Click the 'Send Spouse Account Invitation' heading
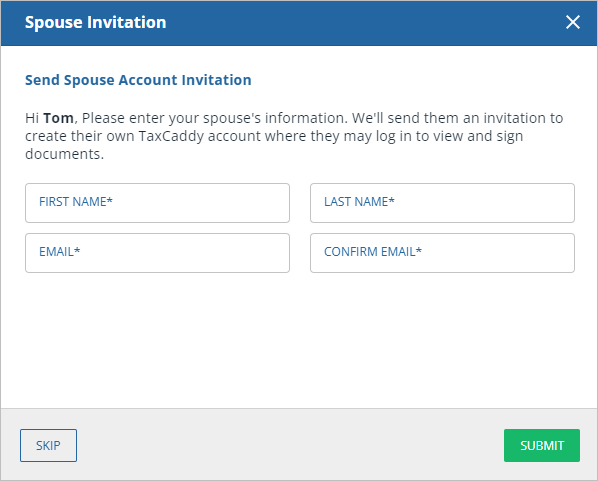The height and width of the screenshot is (481, 598). coord(138,80)
